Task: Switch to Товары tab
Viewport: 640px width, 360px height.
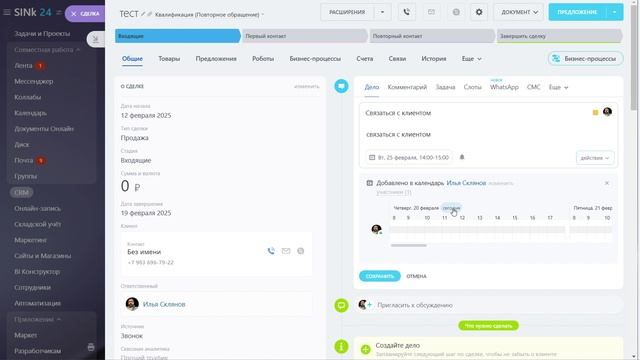Action: (x=169, y=59)
